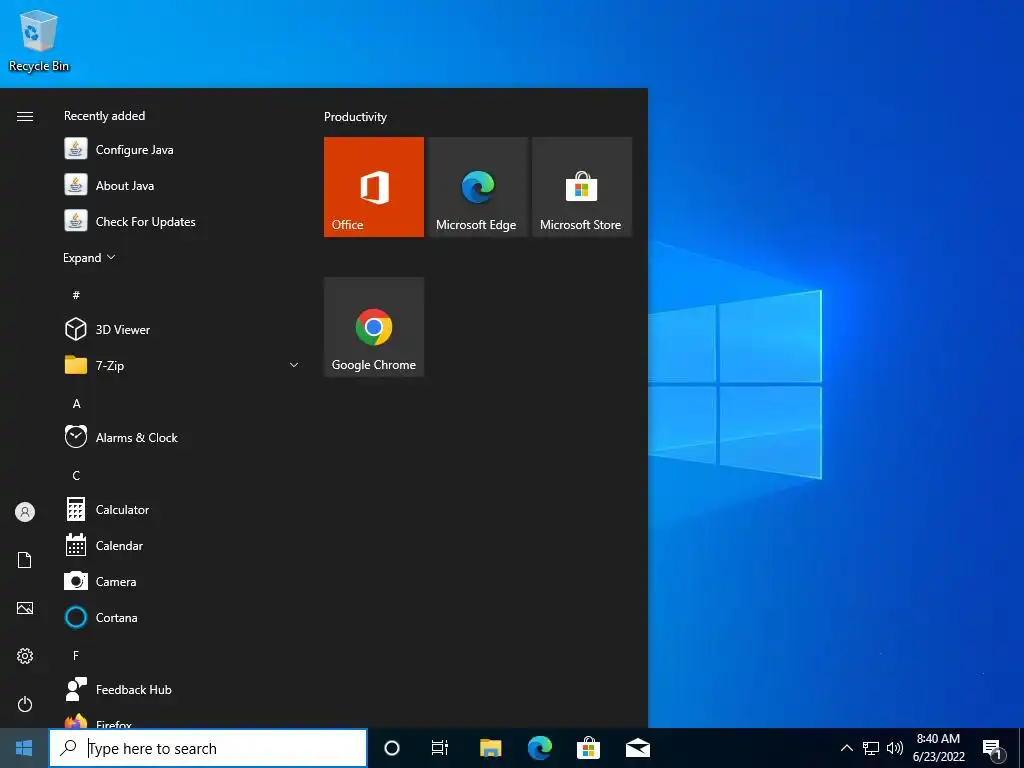Expand the 7-Zip folder
Image resolution: width=1024 pixels, height=768 pixels.
pos(182,365)
